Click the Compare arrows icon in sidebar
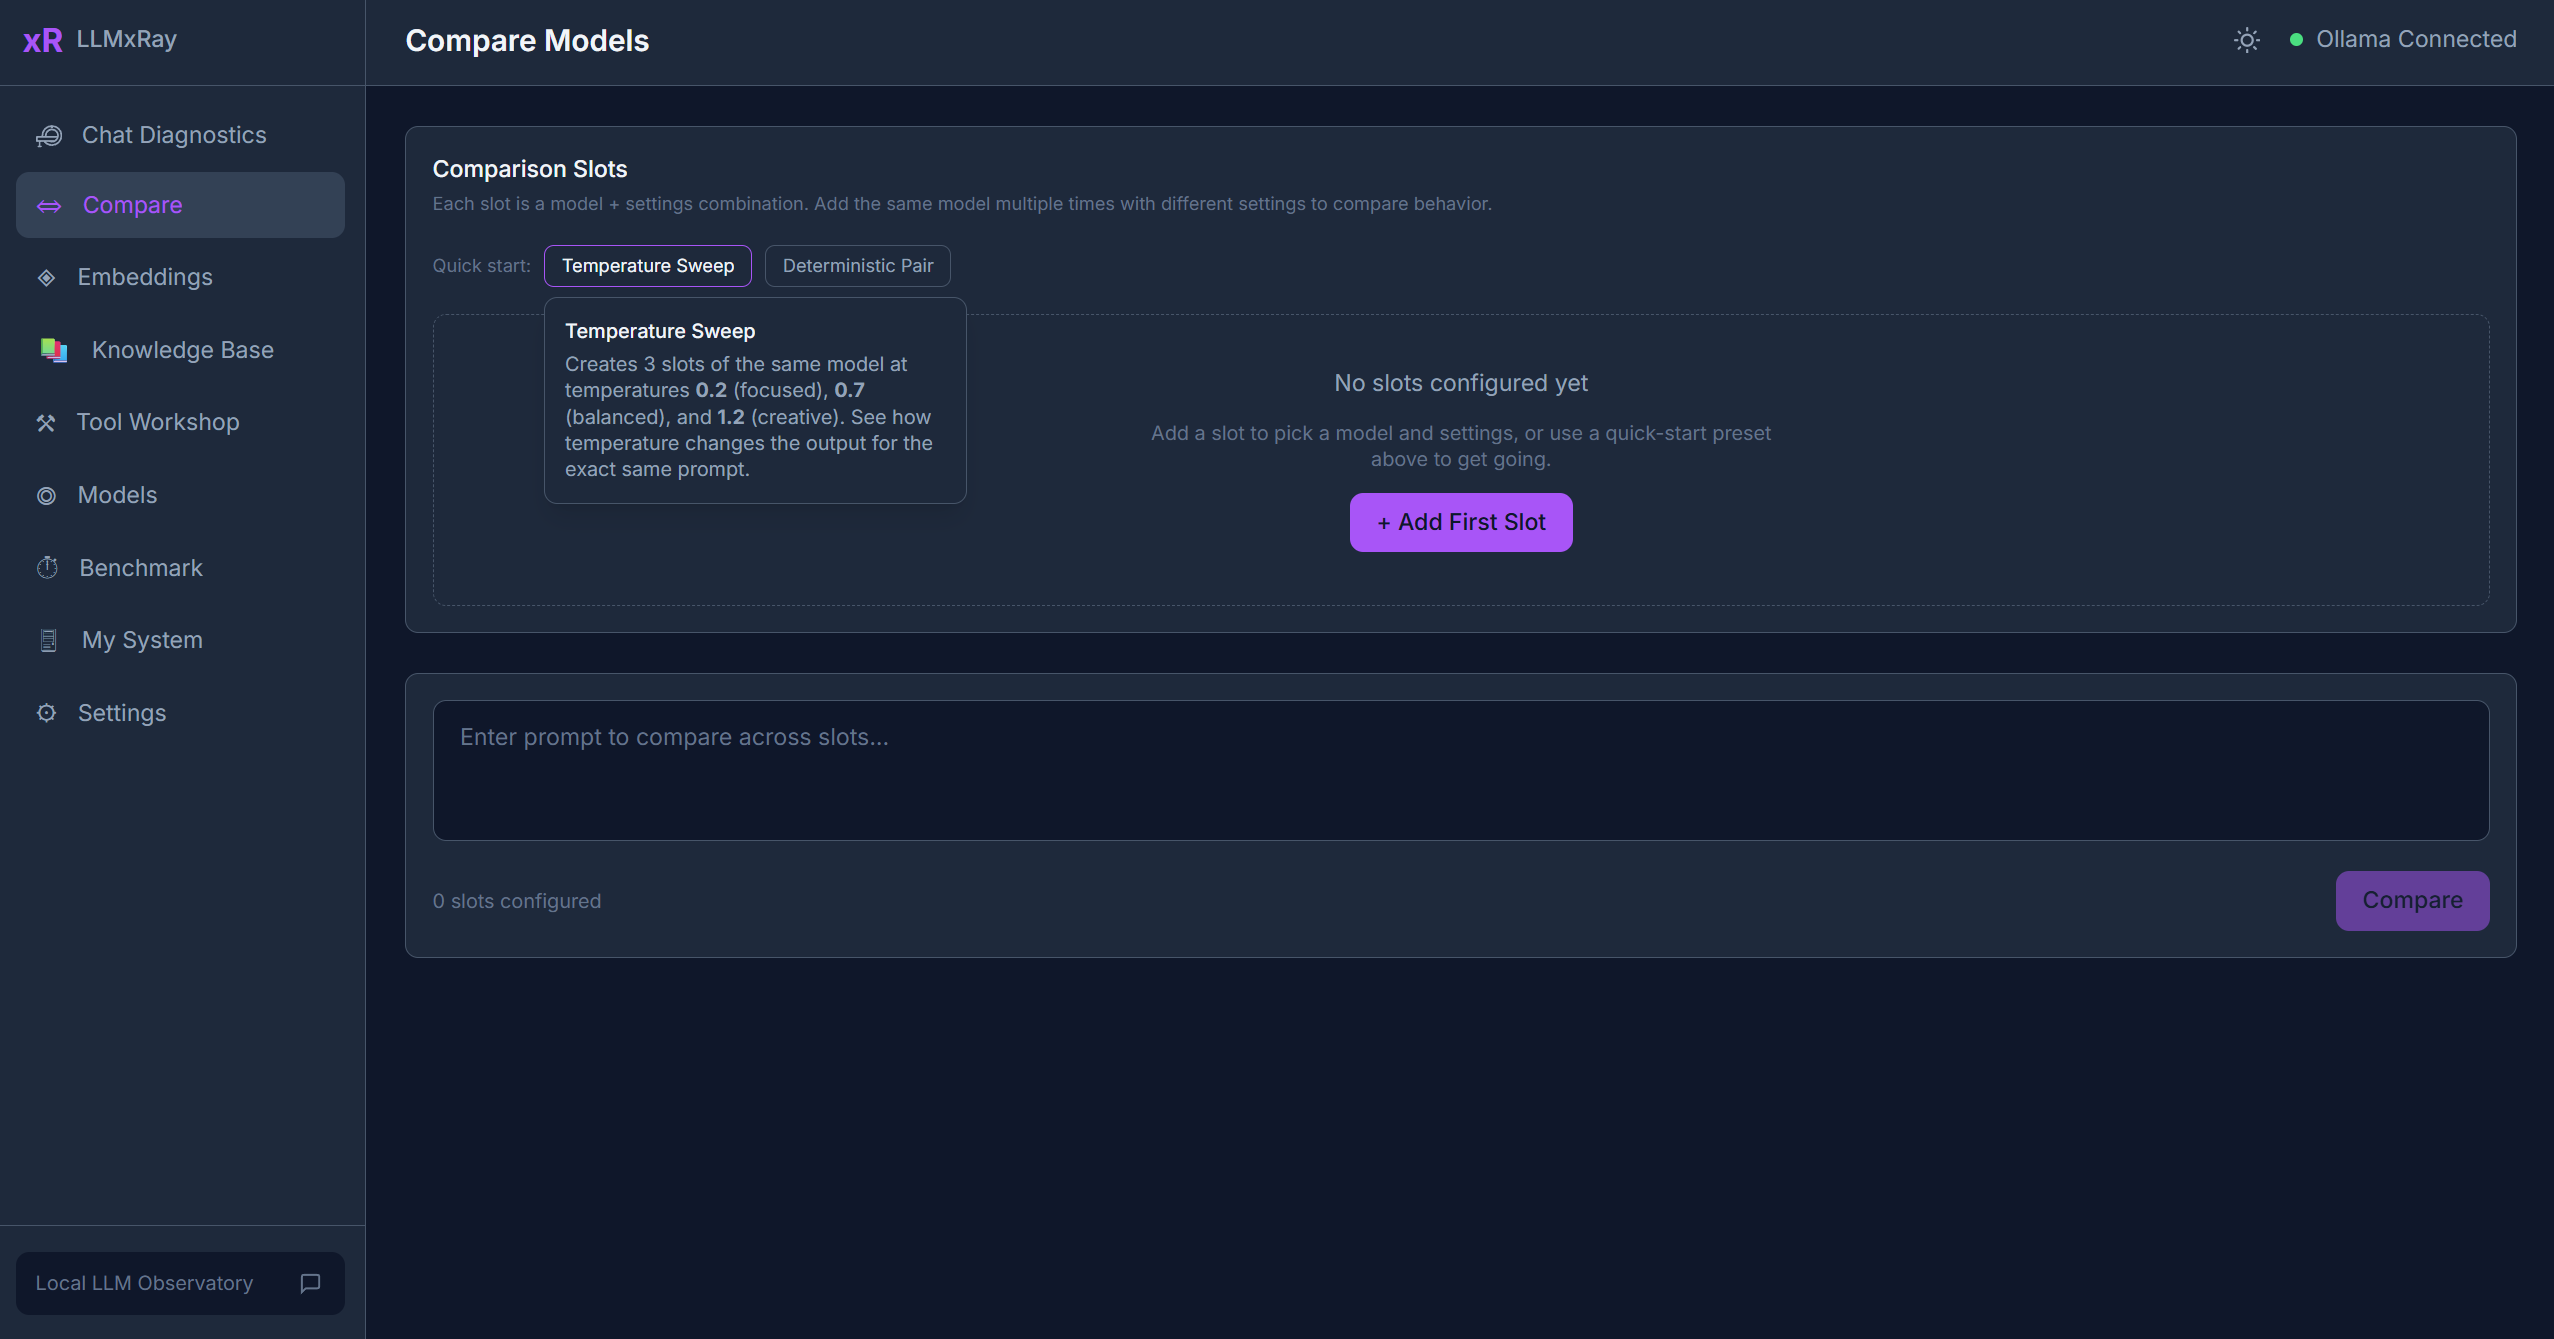 point(49,206)
